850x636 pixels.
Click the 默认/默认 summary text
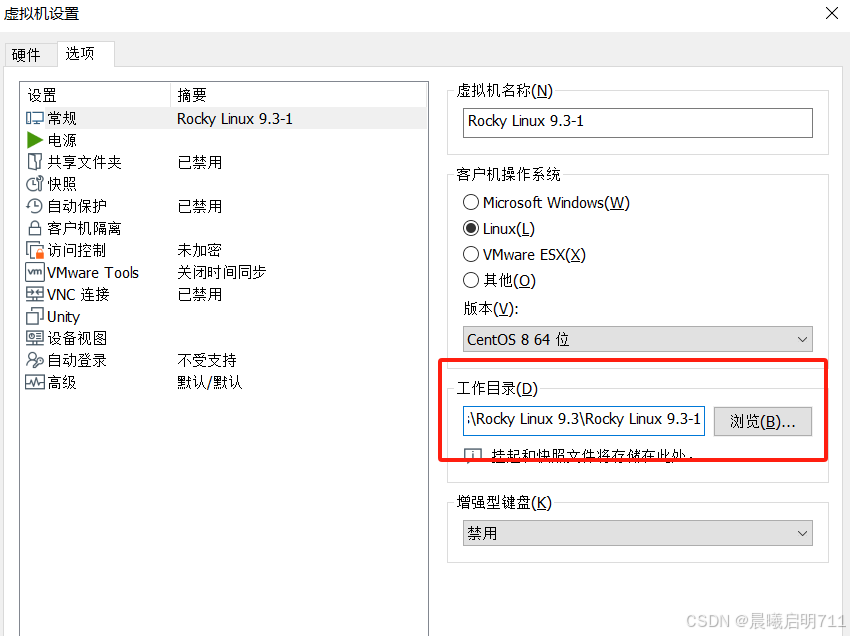tap(210, 382)
